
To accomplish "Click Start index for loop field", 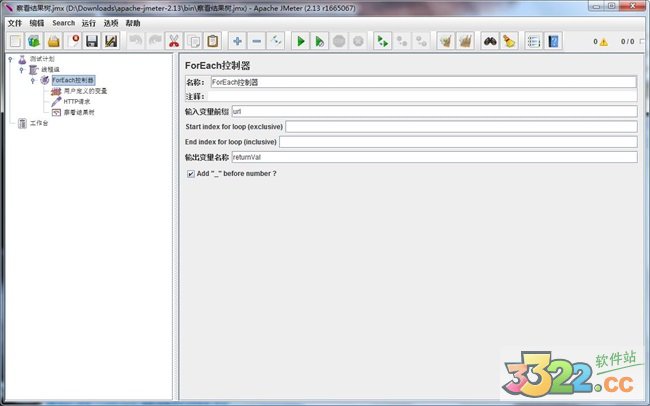I will point(461,126).
